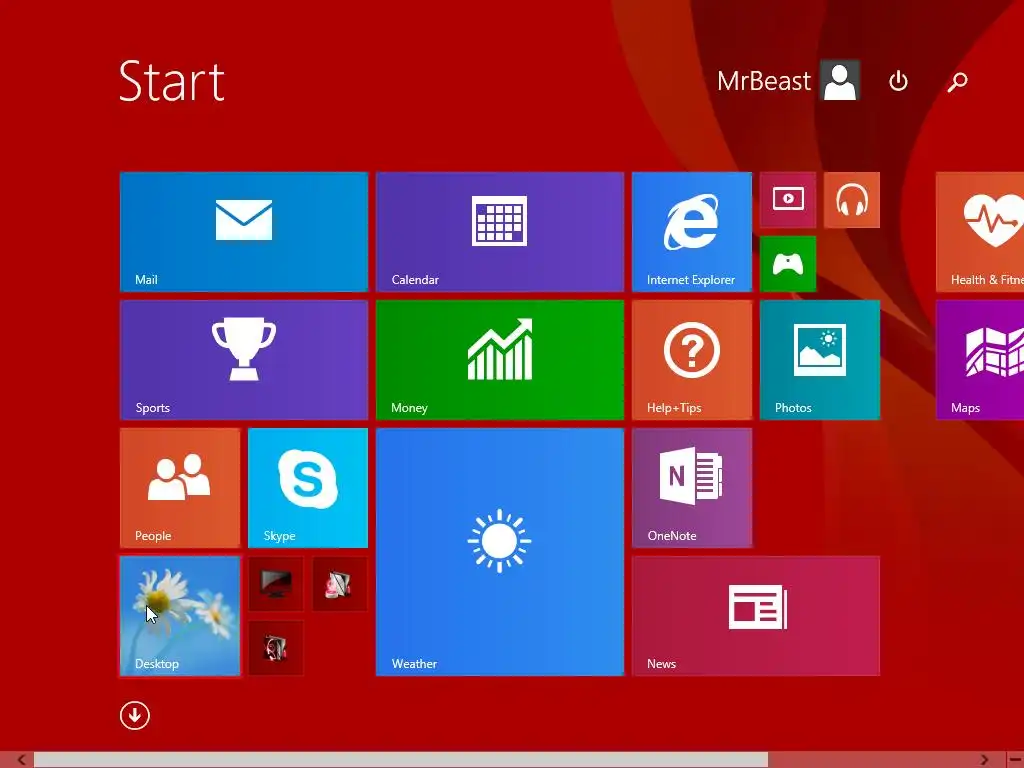1024x768 pixels.
Task: Click the horizontal scrollbar left arrow
Action: coord(22,760)
